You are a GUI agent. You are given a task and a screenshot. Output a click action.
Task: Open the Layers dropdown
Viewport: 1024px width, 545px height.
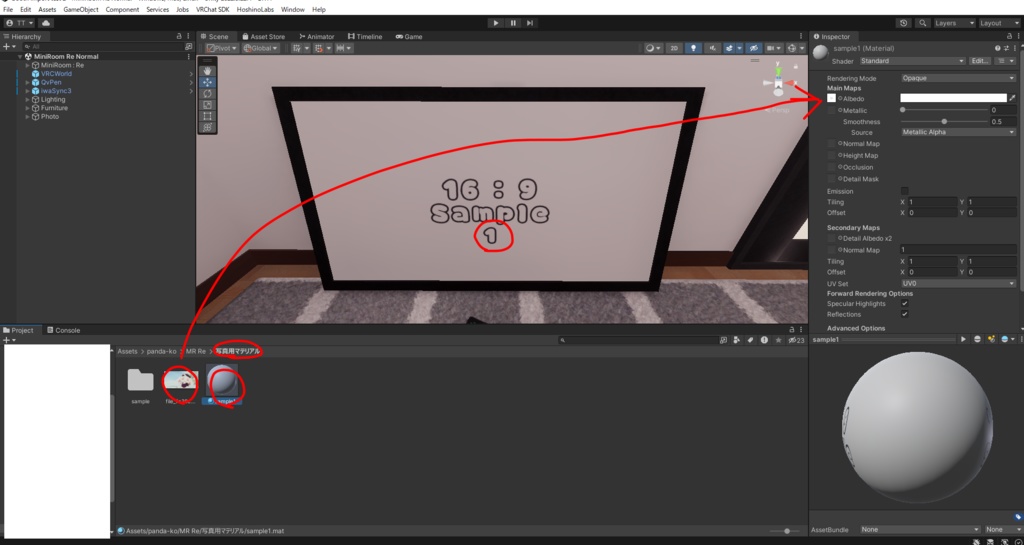click(x=954, y=23)
